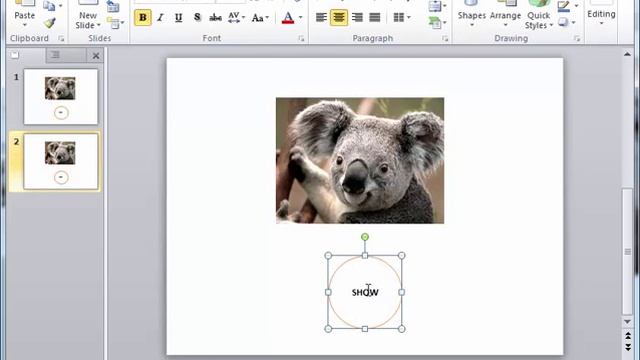Viewport: 640px width, 360px height.
Task: Open the Paragraph dialog launcher
Action: (x=445, y=39)
